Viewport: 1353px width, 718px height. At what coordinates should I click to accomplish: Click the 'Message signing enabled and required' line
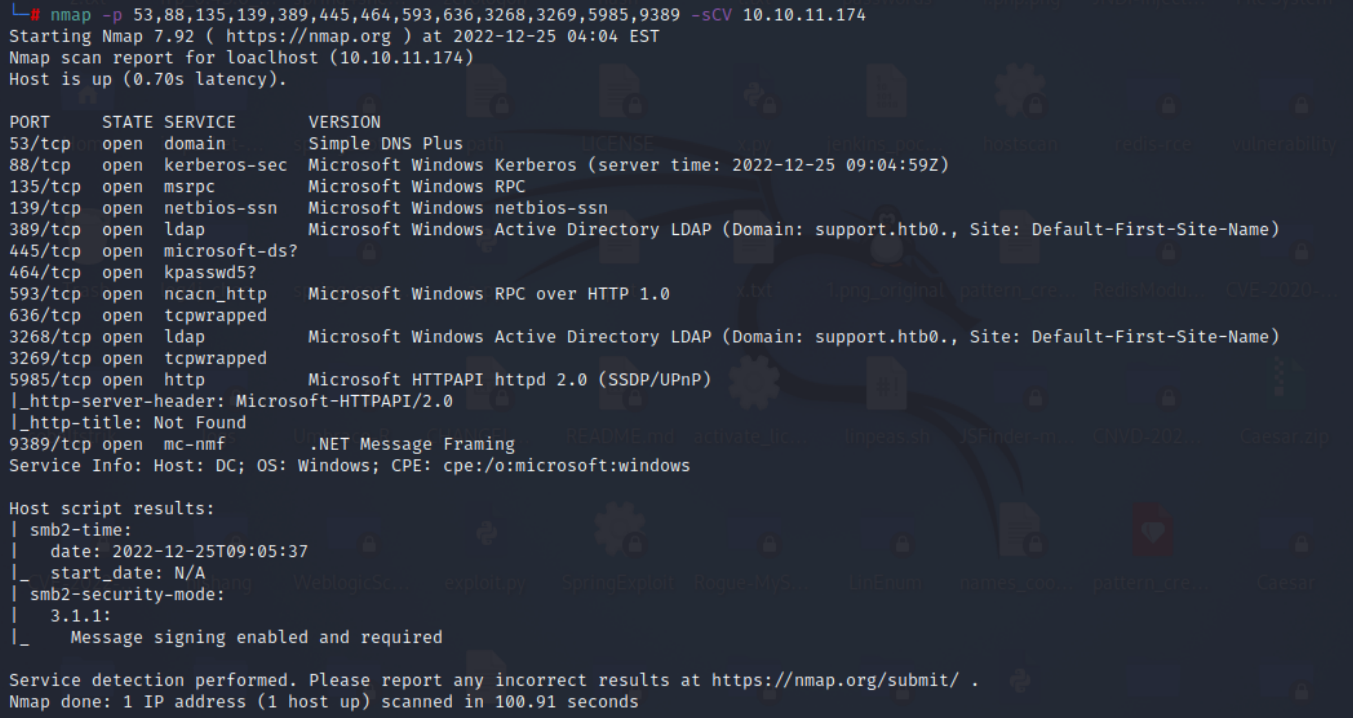click(255, 637)
